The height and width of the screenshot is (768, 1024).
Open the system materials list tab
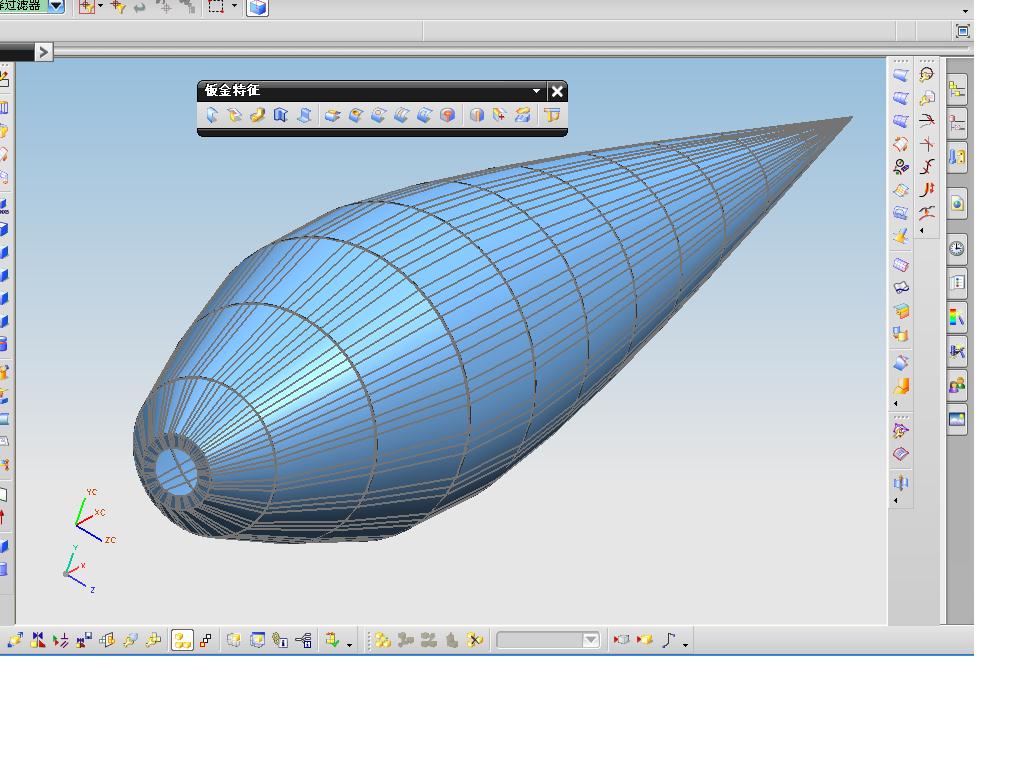point(957,282)
